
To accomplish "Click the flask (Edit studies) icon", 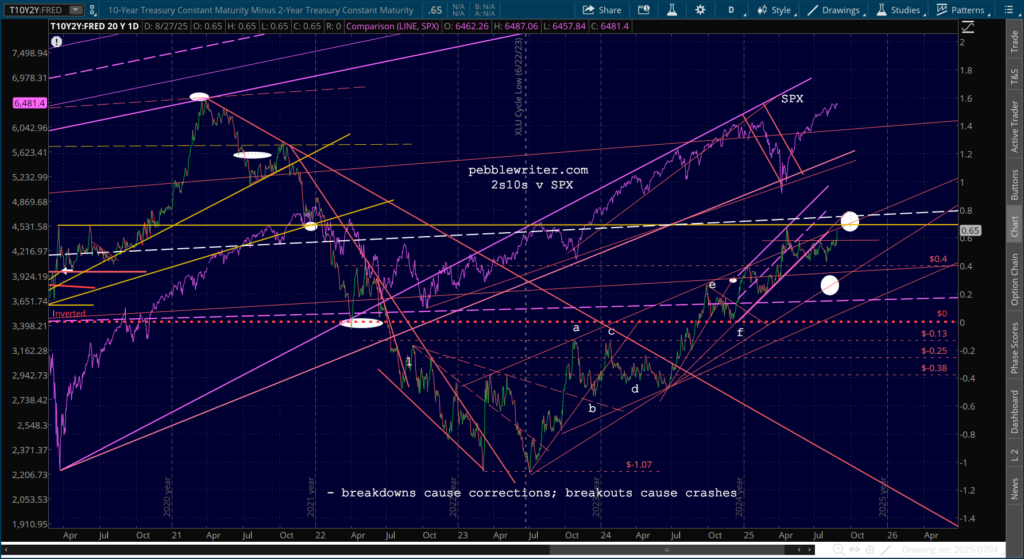I will click(671, 10).
